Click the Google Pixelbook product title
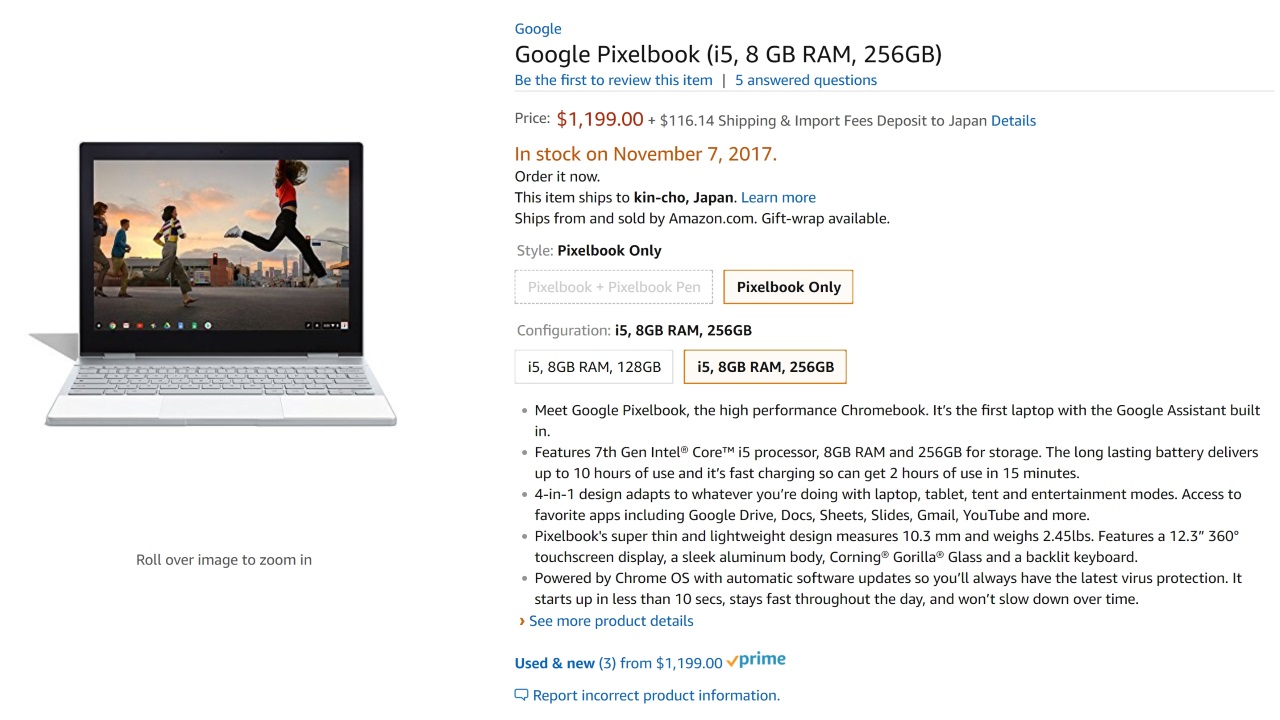 pyautogui.click(x=728, y=54)
